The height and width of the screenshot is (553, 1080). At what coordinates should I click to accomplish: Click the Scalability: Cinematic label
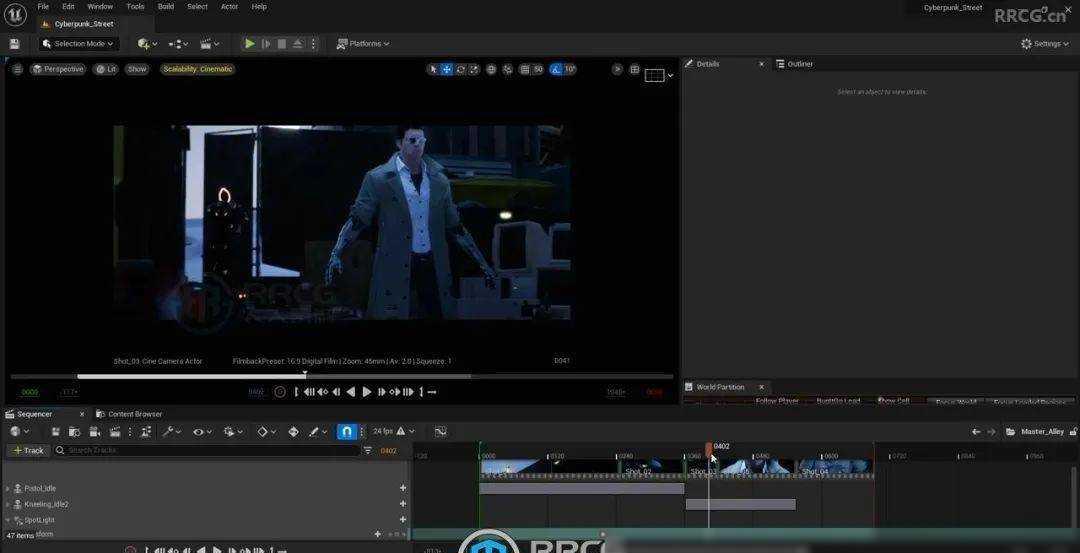coord(198,70)
